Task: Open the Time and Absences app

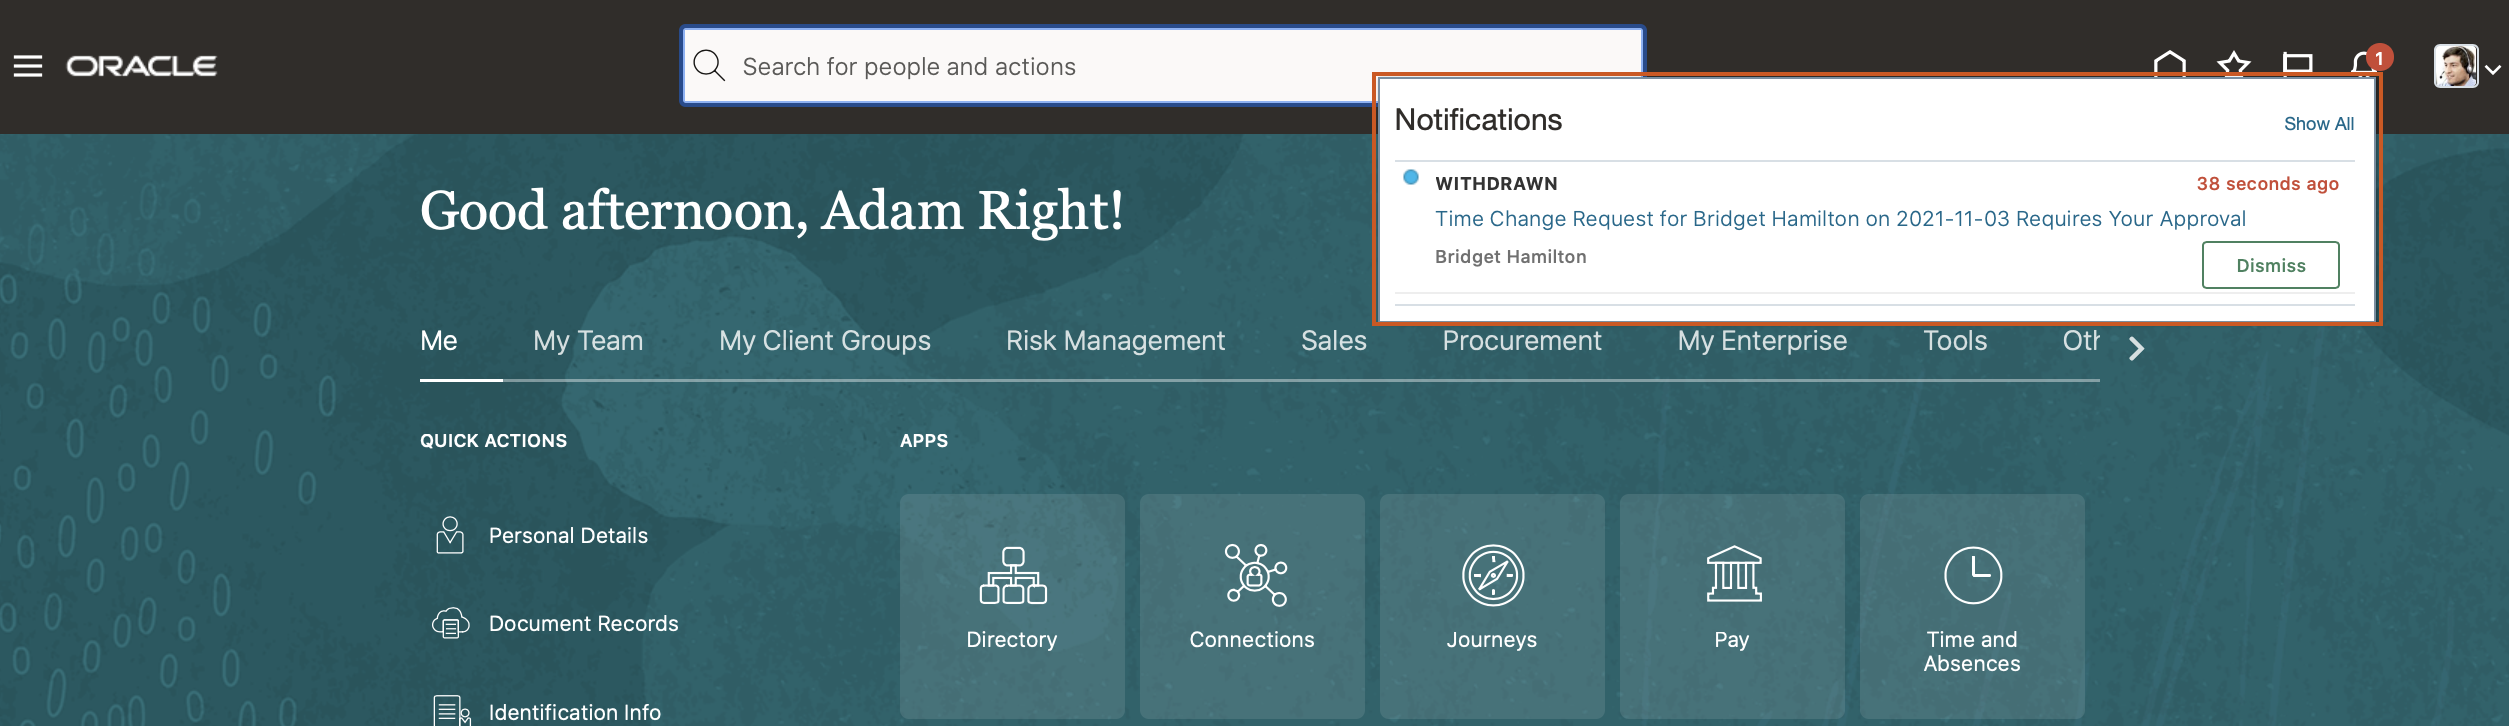Action: pos(1972,604)
